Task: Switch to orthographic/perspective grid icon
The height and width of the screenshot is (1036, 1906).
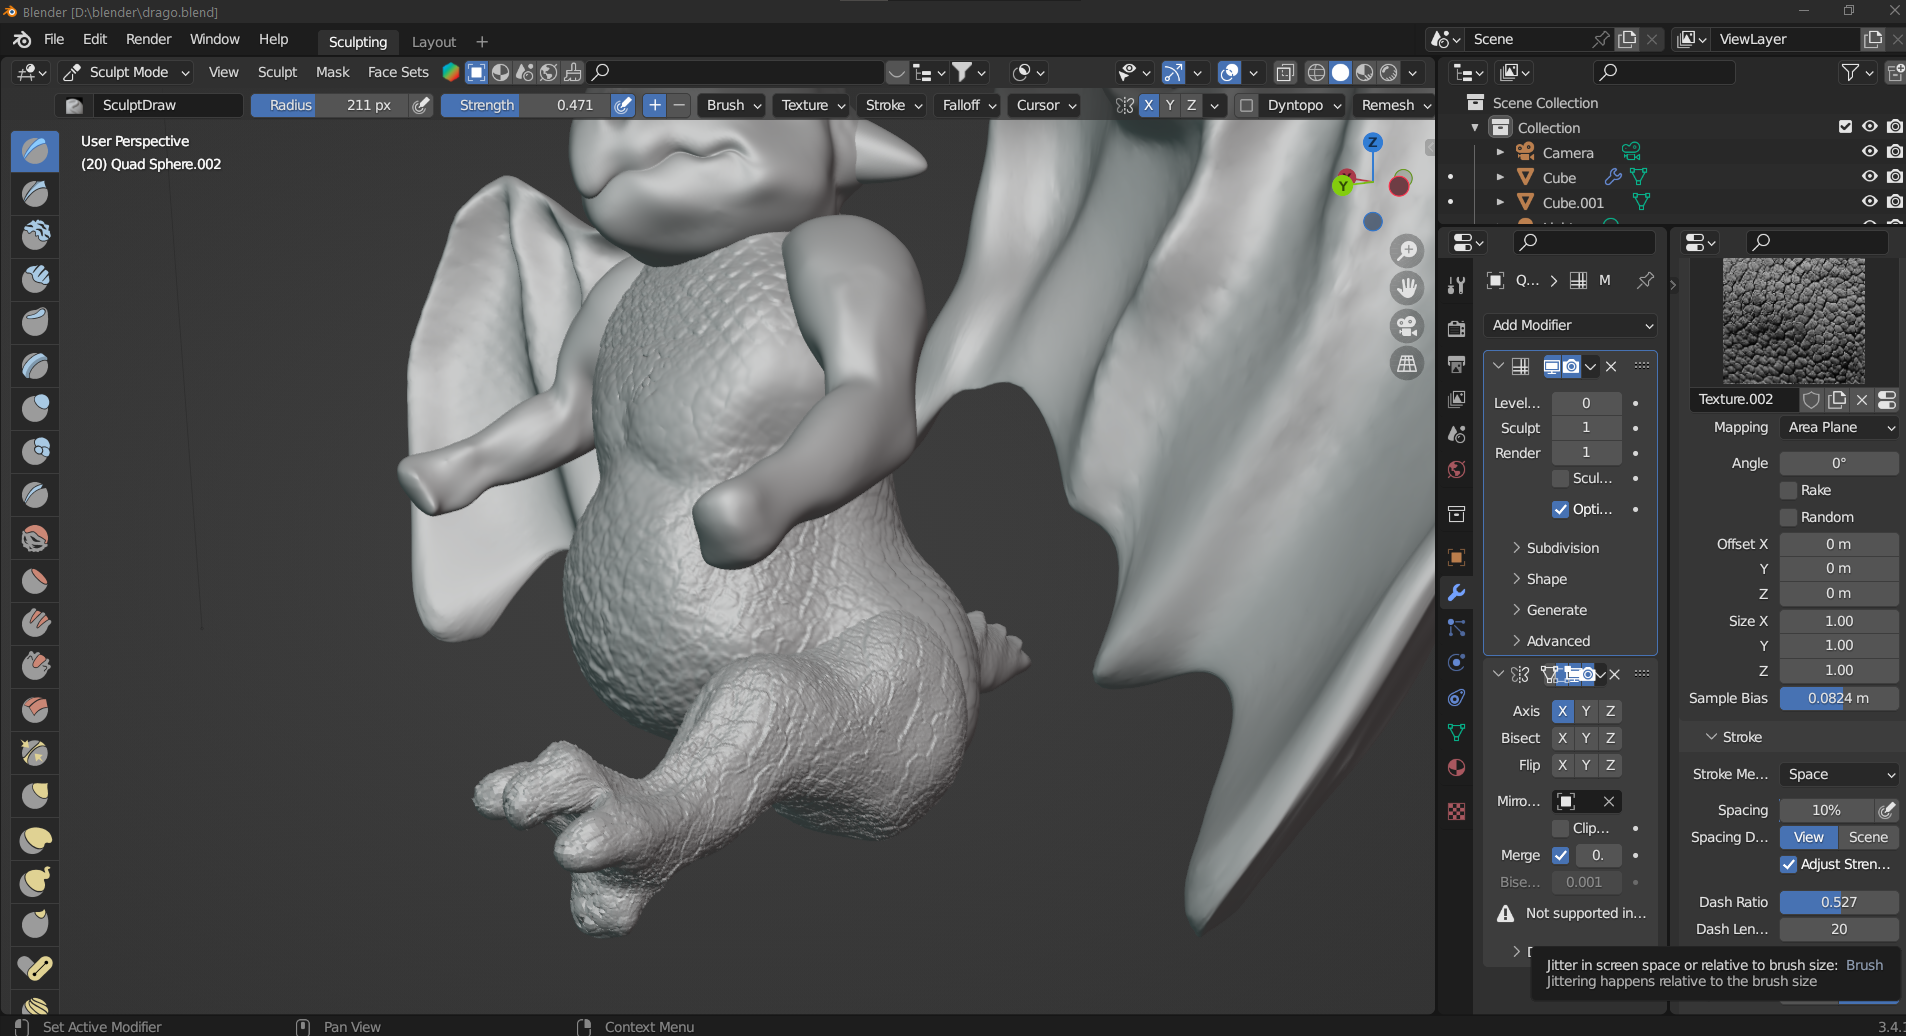Action: click(x=1407, y=364)
